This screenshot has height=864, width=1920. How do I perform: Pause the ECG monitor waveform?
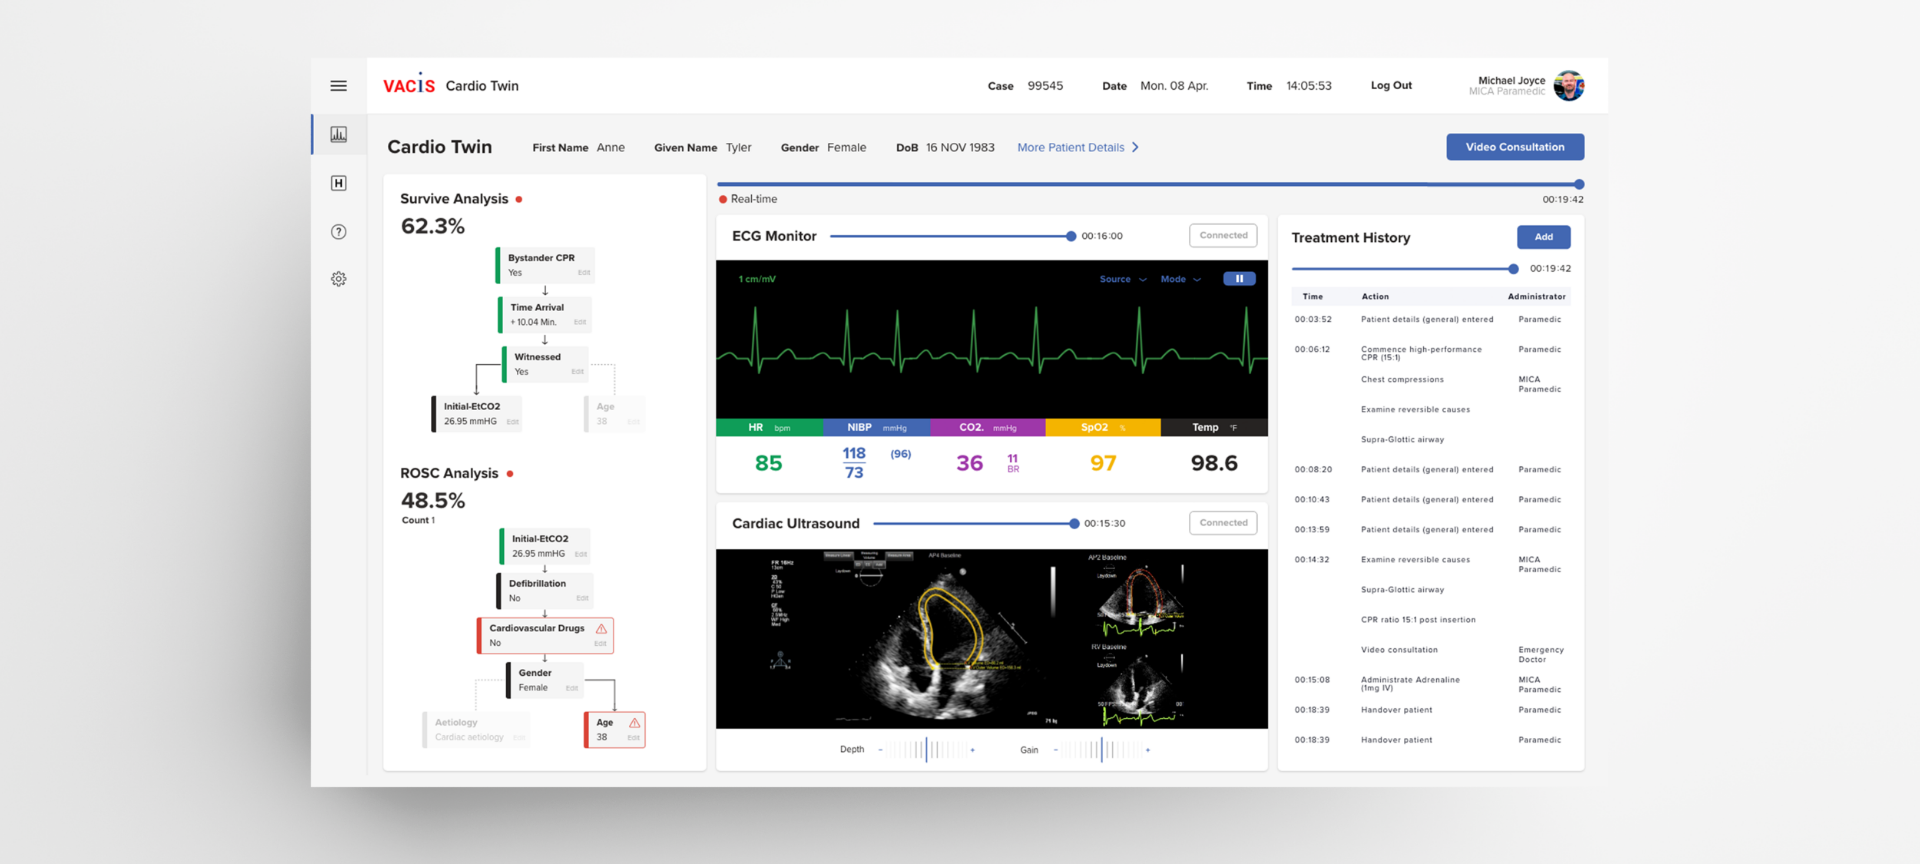[x=1239, y=279]
